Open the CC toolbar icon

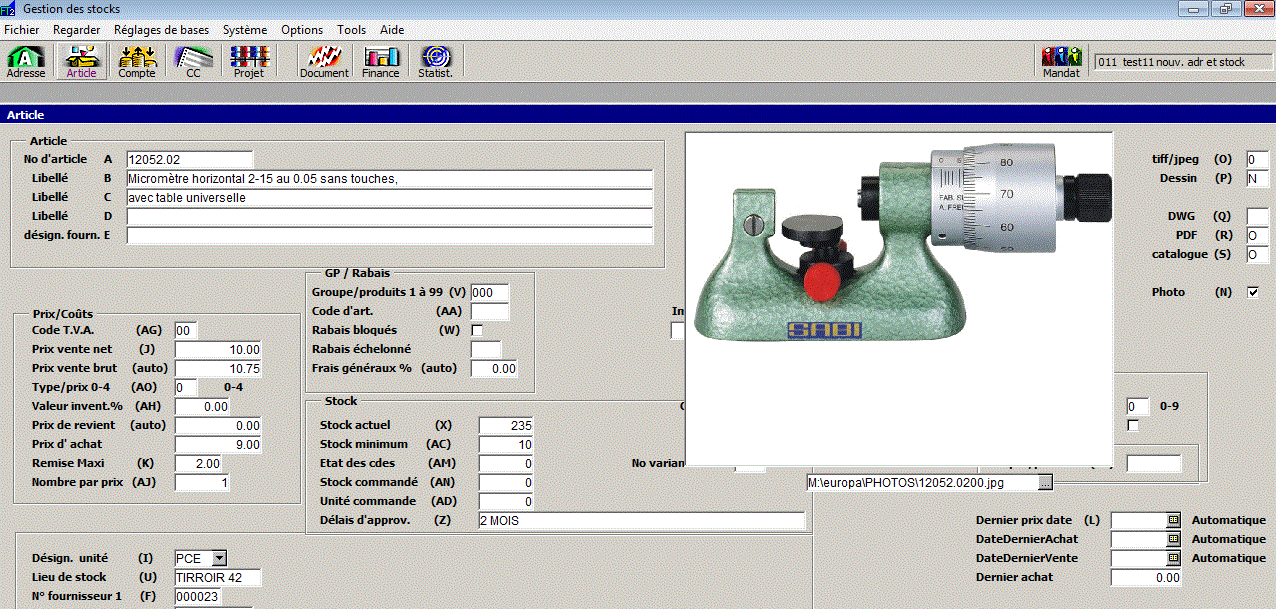tap(193, 62)
